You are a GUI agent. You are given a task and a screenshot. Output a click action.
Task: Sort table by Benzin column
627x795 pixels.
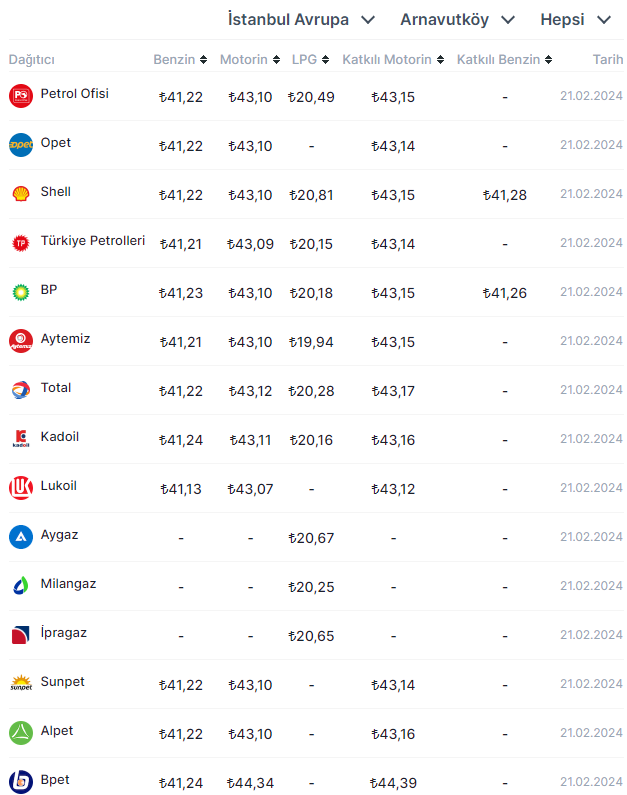pos(180,60)
